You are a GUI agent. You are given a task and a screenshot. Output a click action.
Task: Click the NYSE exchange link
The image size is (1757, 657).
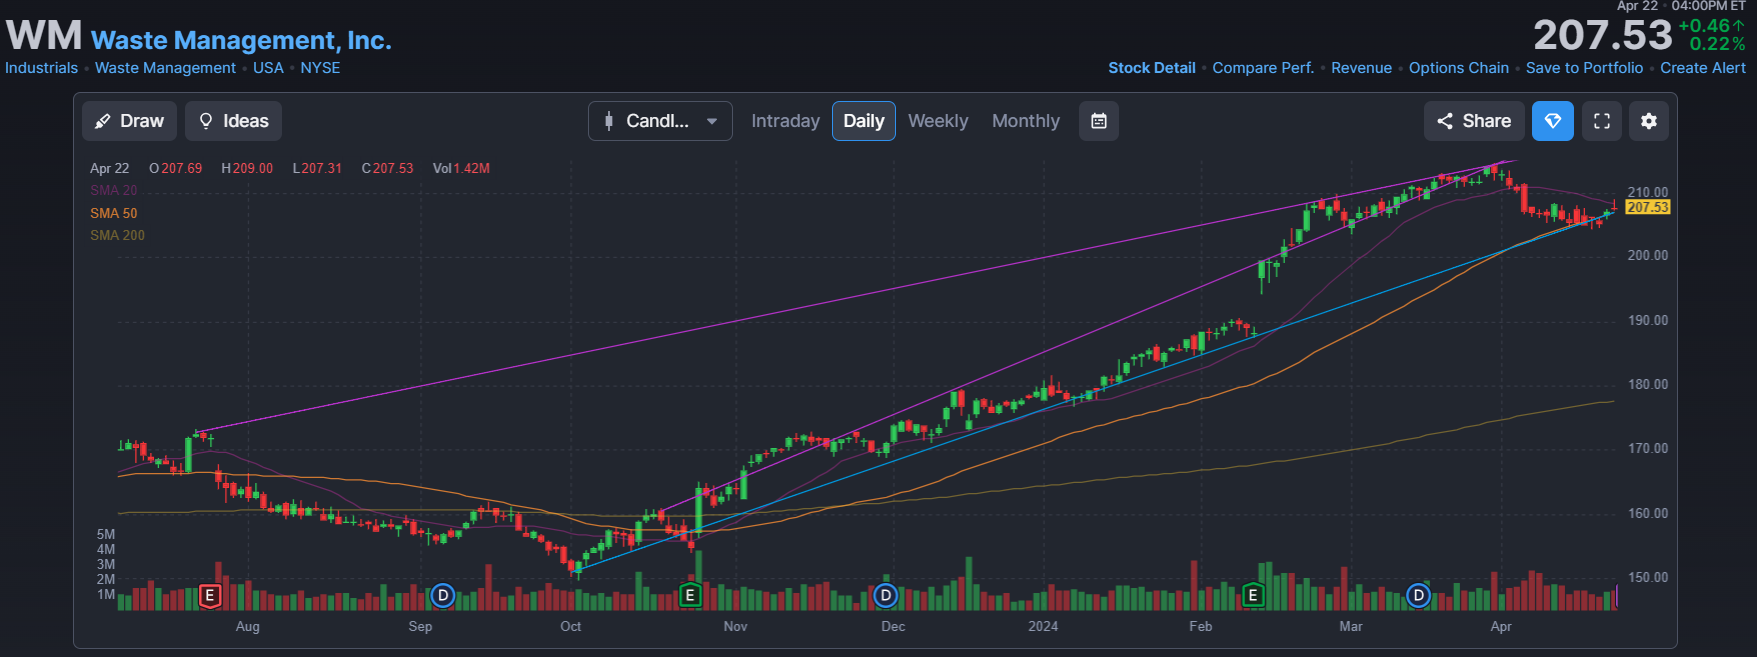coord(320,68)
